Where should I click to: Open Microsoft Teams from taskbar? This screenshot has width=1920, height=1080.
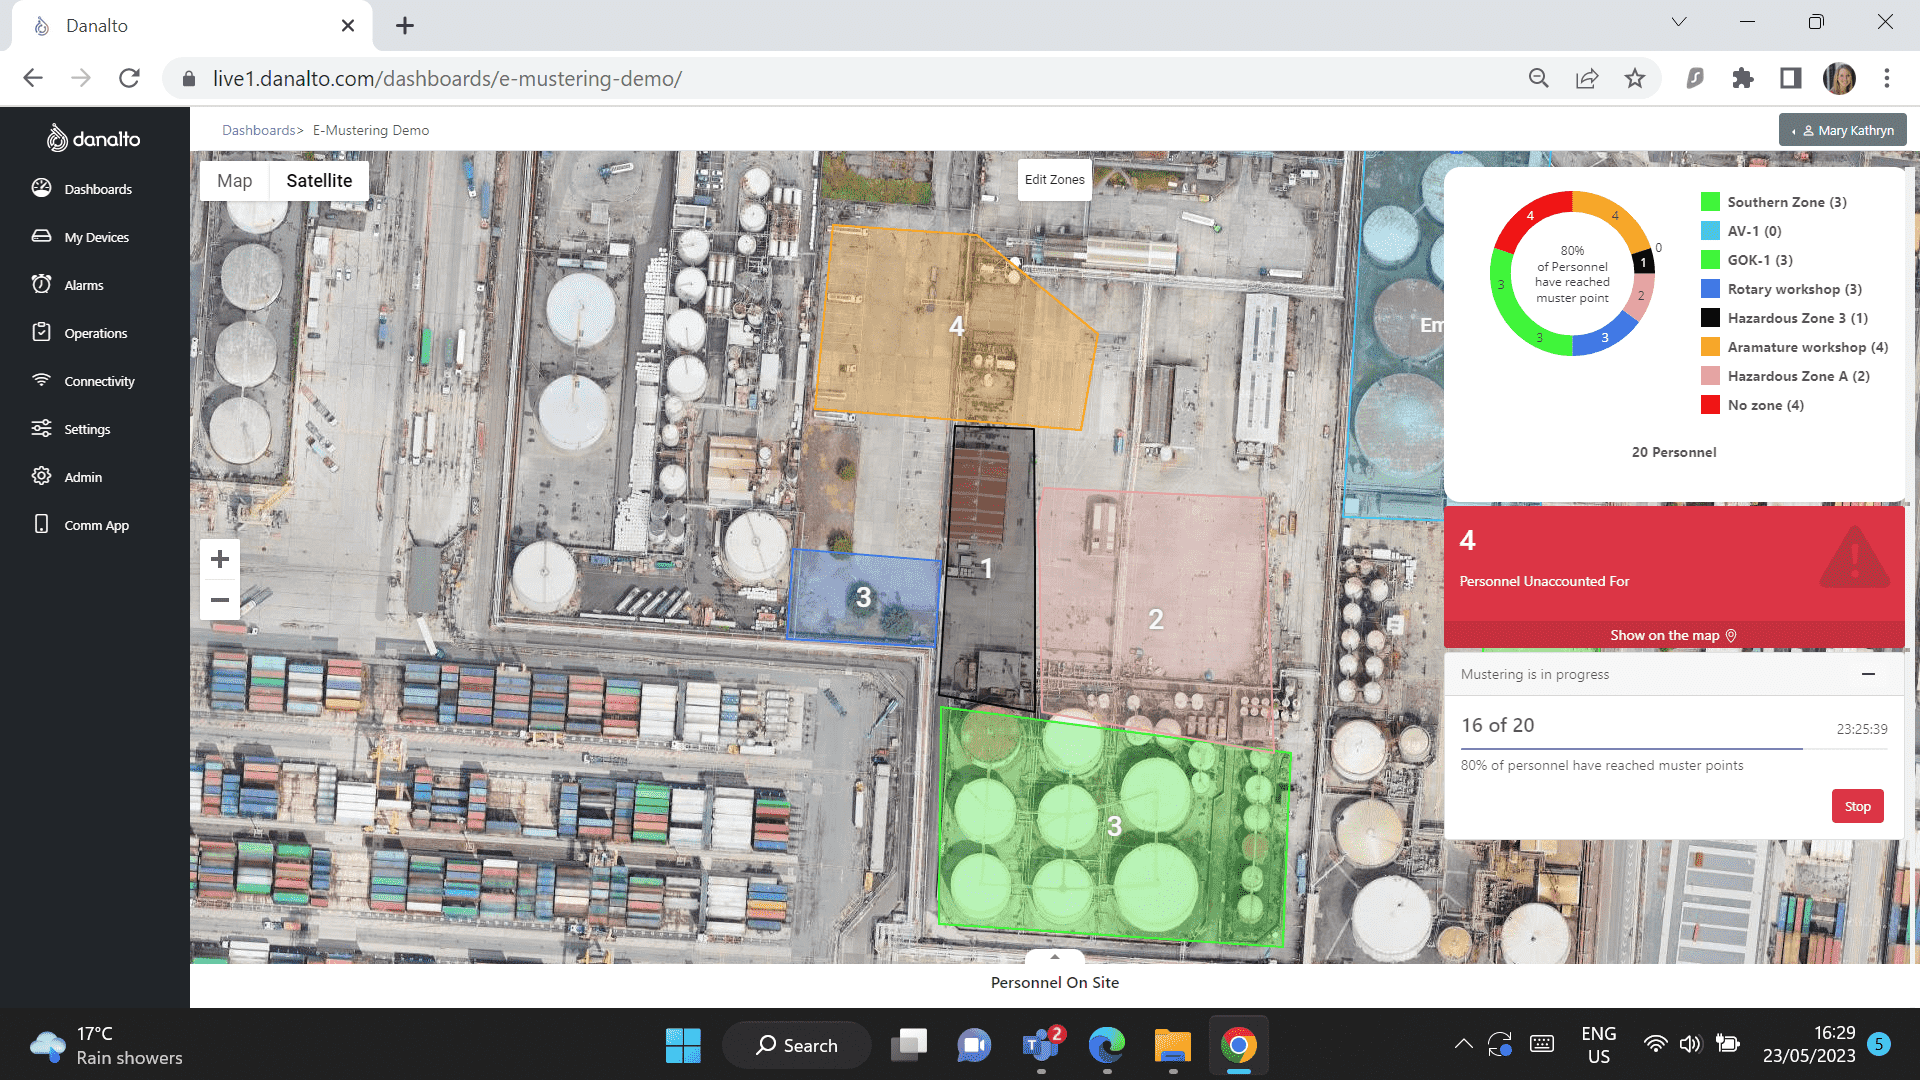tap(1041, 1045)
